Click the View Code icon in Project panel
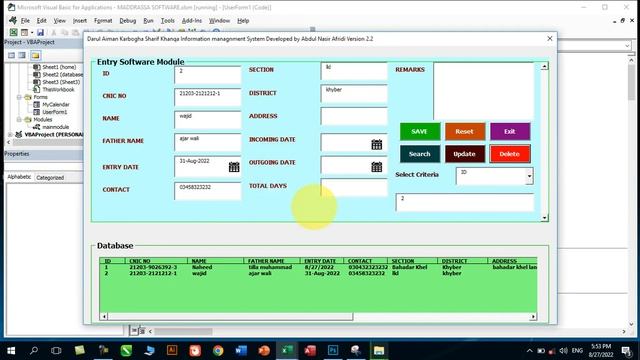The width and height of the screenshot is (640, 360). pyautogui.click(x=11, y=55)
